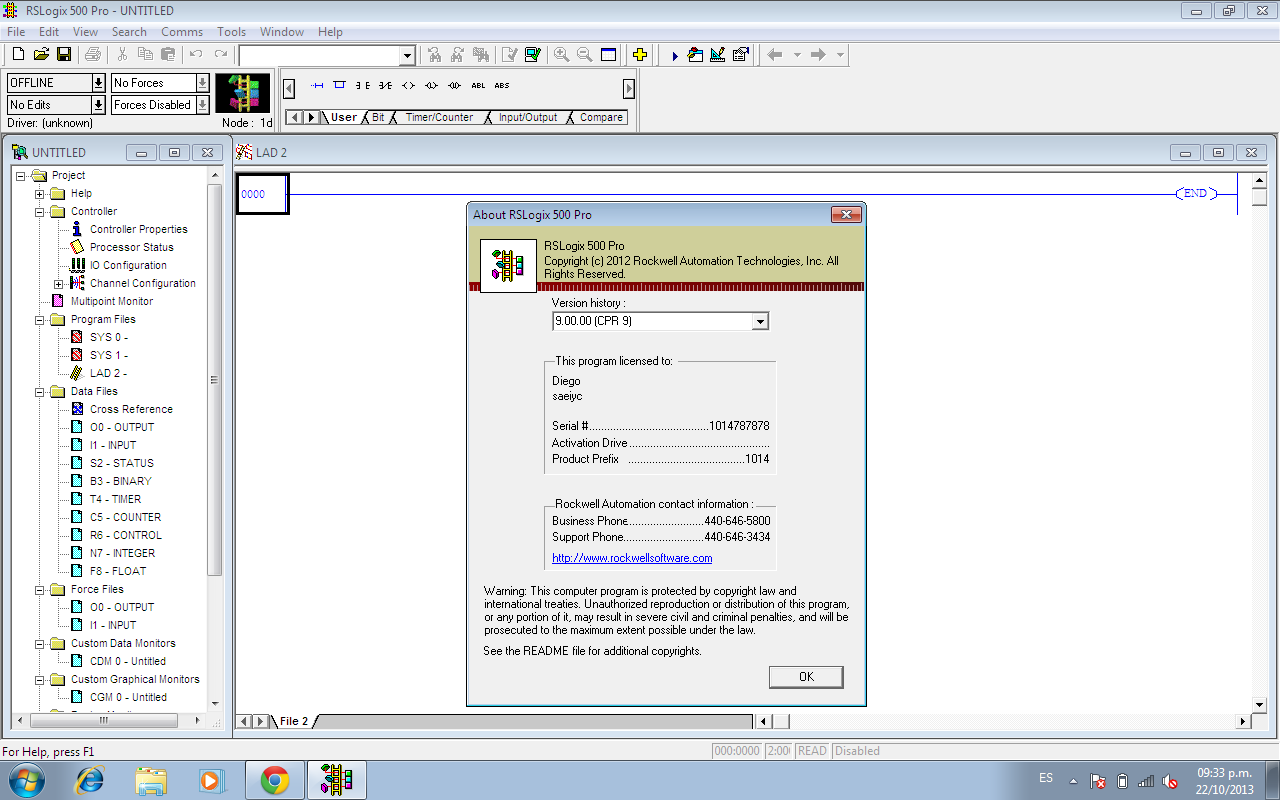Viewport: 1280px width, 800px height.
Task: Click the animated ladder processor icon
Action: pyautogui.click(x=243, y=93)
